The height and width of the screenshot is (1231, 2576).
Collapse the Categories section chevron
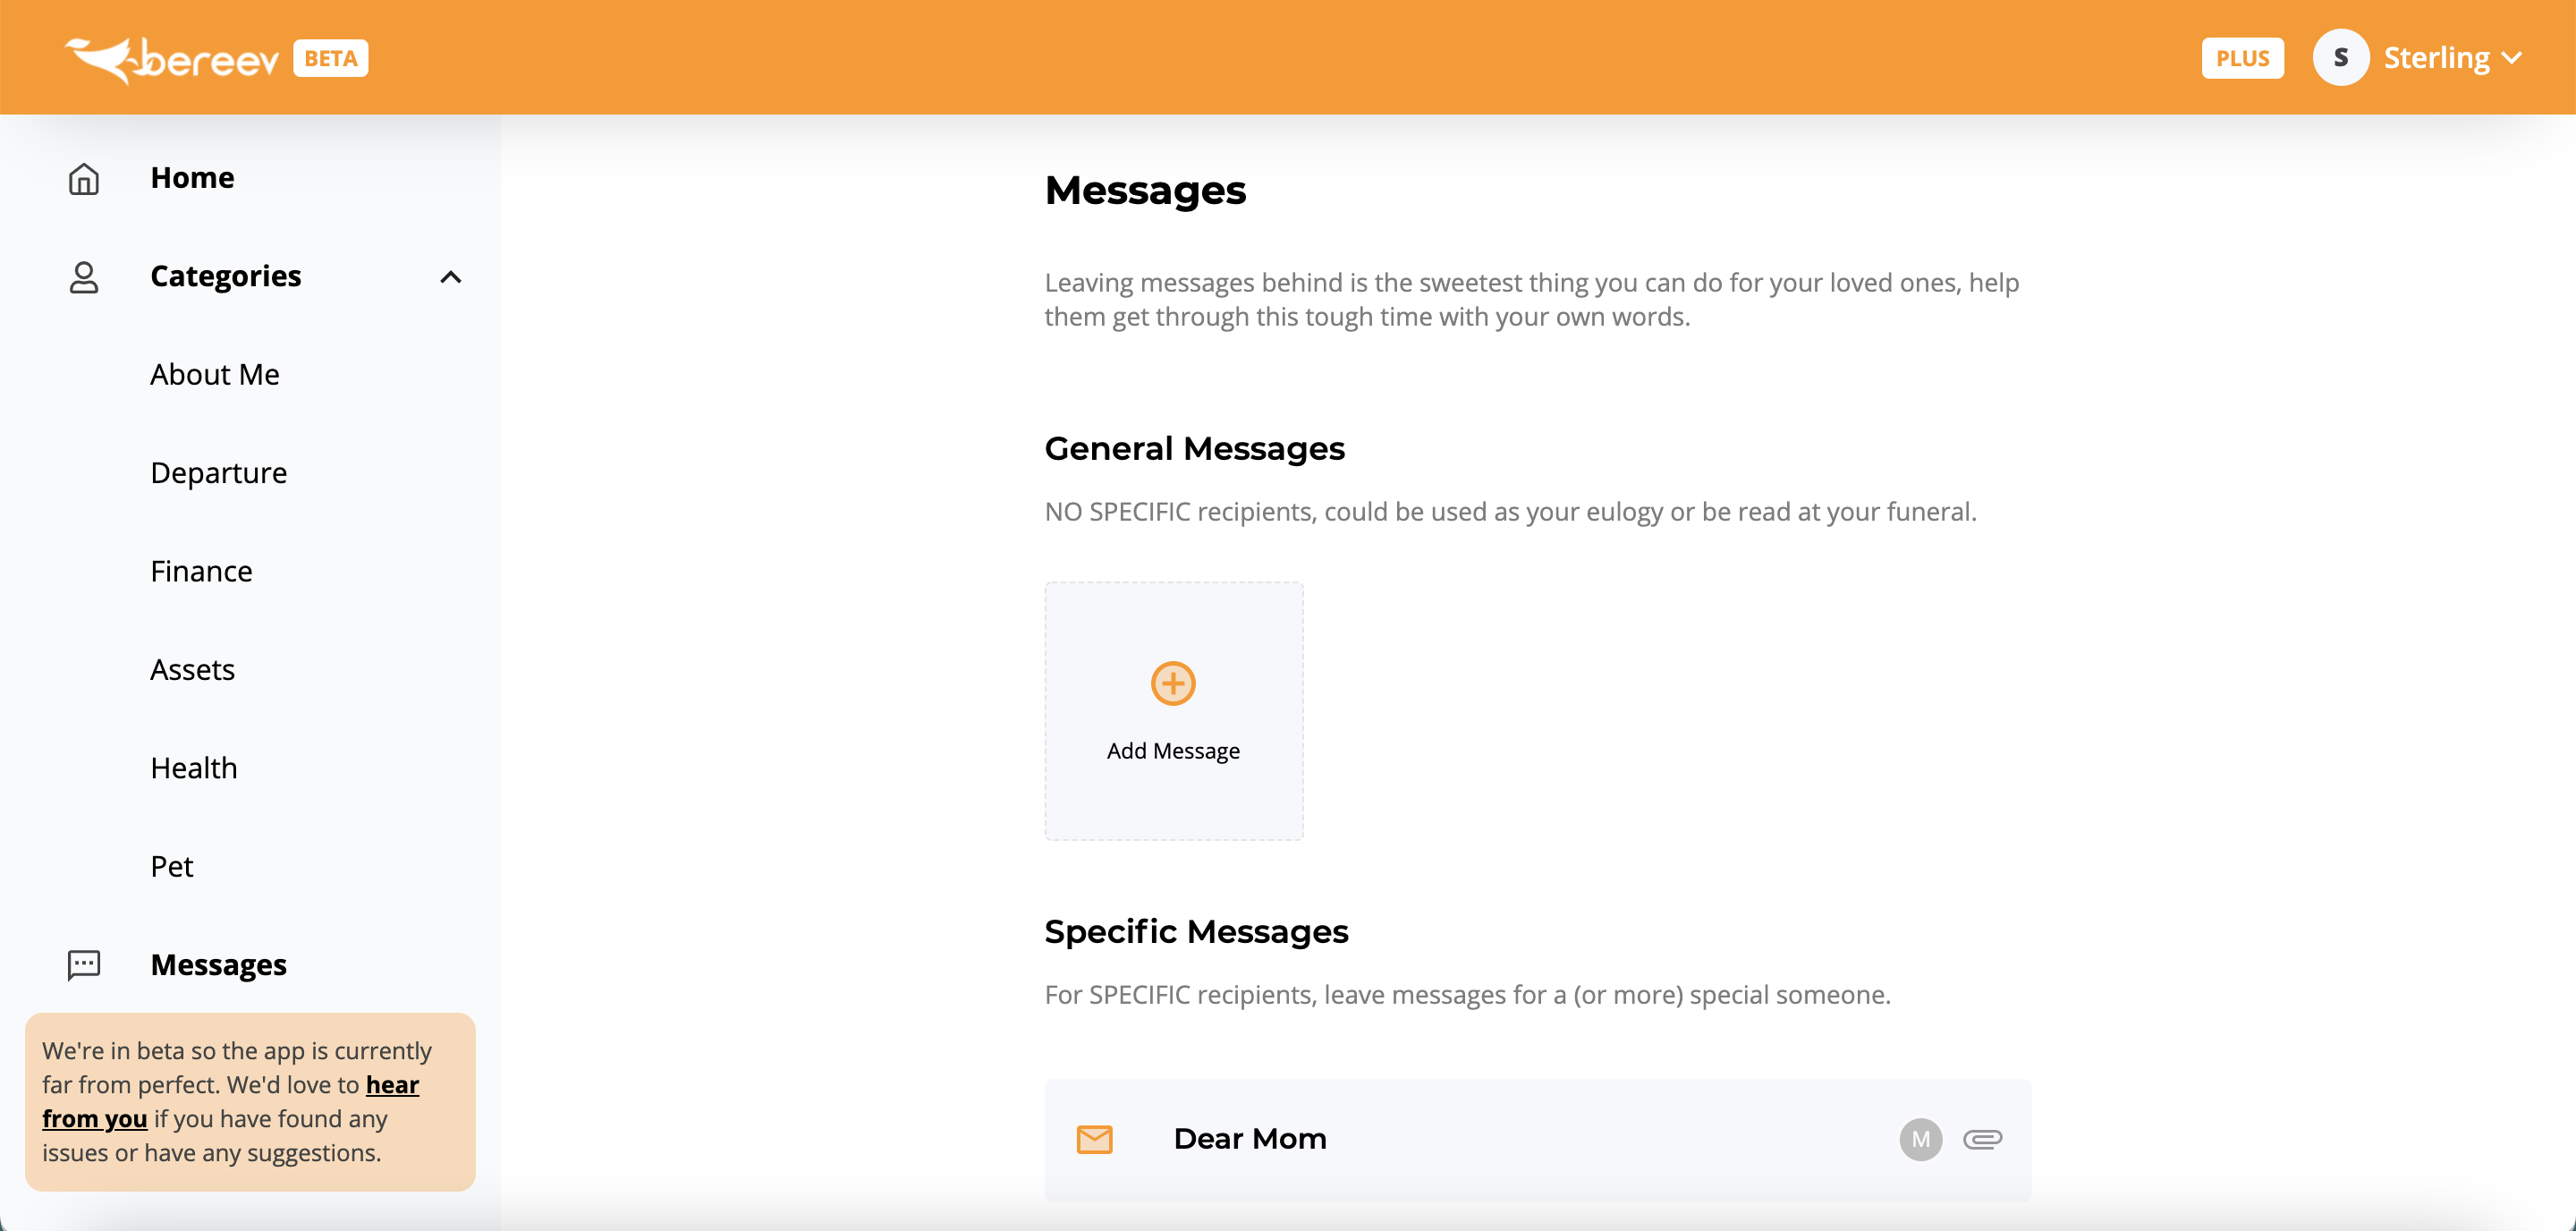point(451,277)
